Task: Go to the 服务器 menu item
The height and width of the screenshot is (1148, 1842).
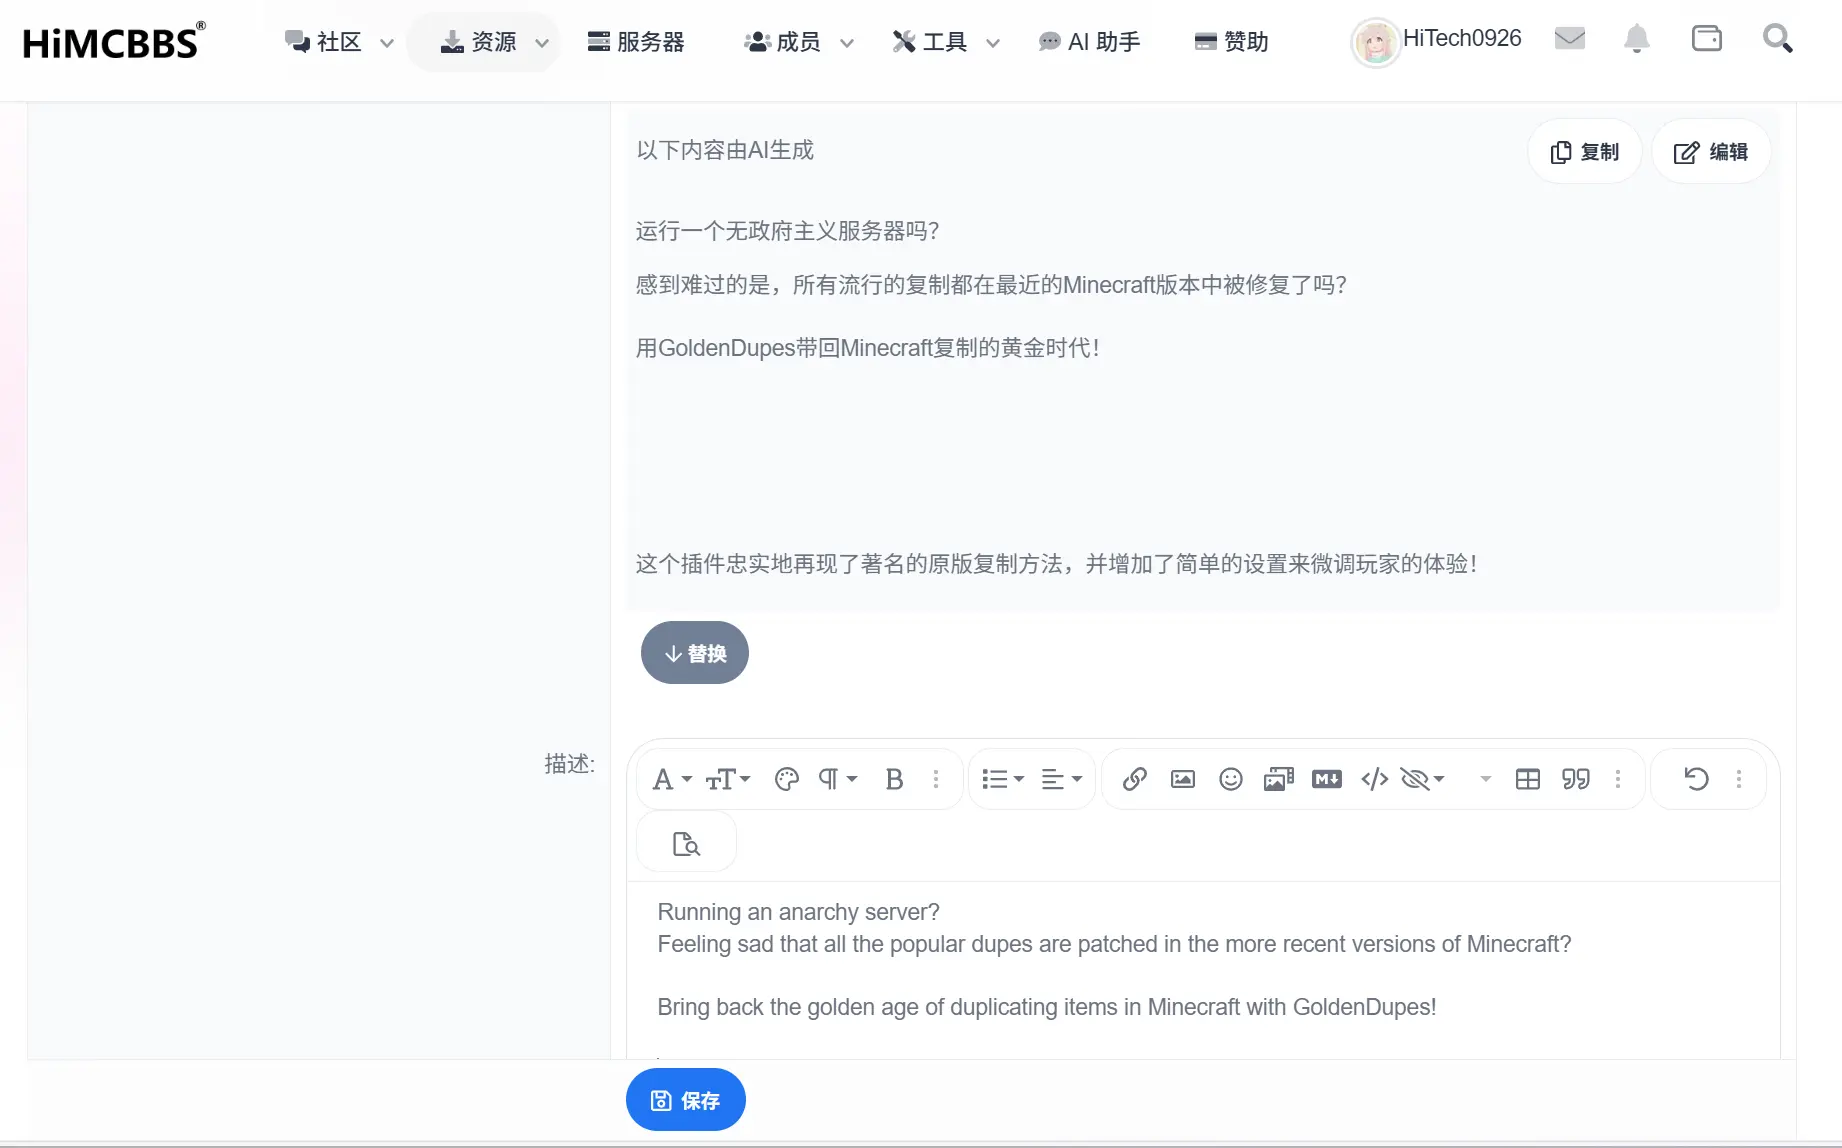Action: [637, 42]
